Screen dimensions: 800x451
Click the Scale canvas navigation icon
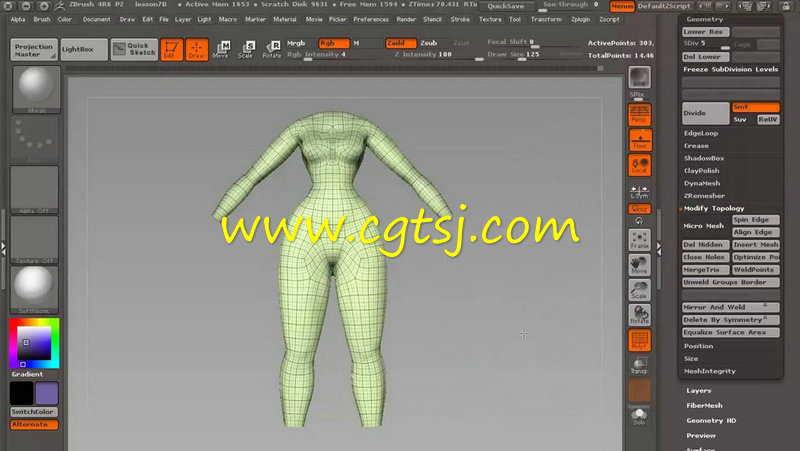pos(639,290)
